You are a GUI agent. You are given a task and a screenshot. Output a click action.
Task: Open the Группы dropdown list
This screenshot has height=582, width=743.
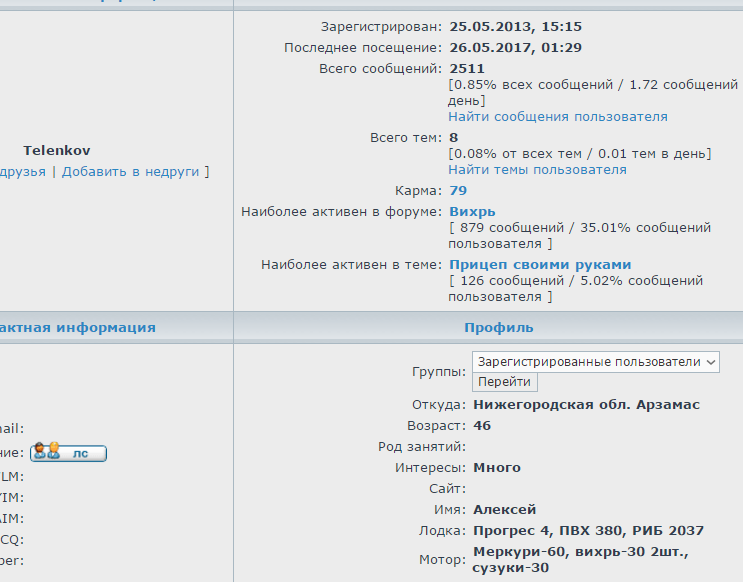[x=595, y=361]
